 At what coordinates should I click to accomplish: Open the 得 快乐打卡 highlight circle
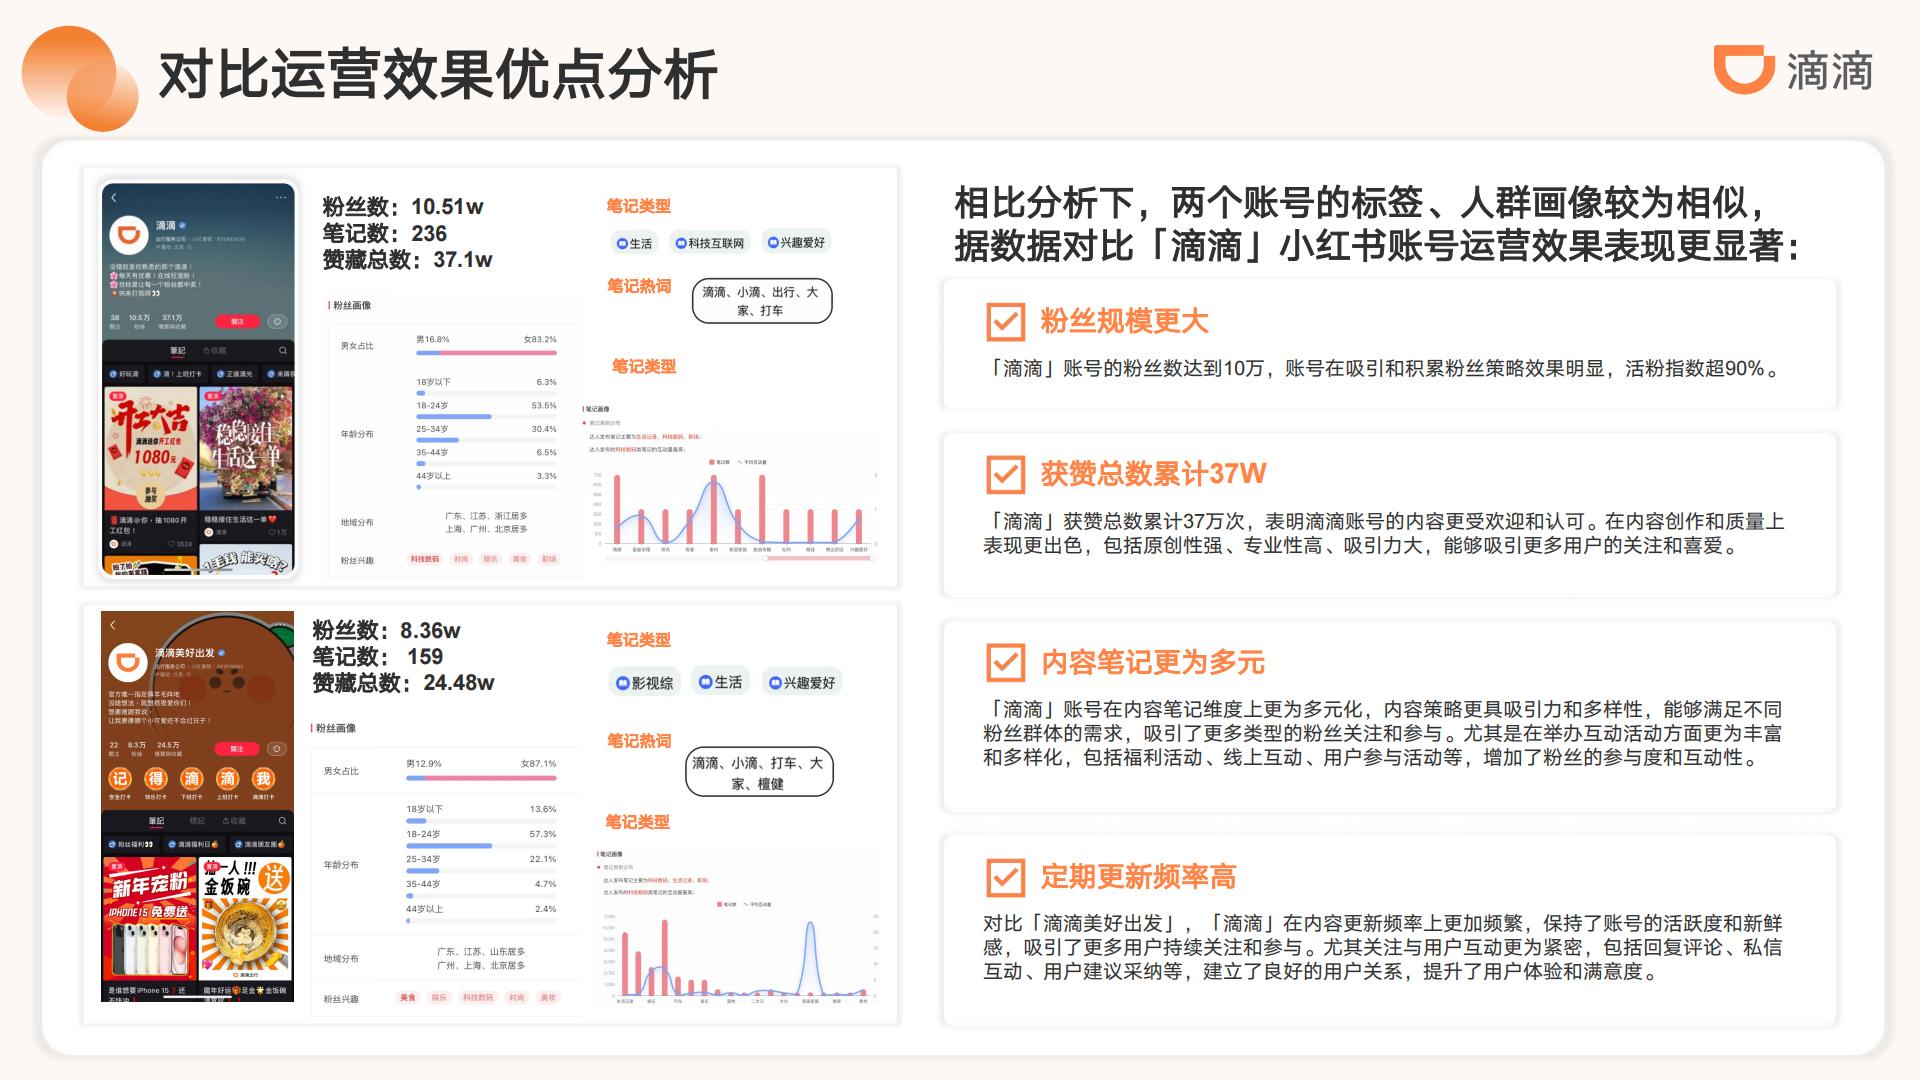156,779
